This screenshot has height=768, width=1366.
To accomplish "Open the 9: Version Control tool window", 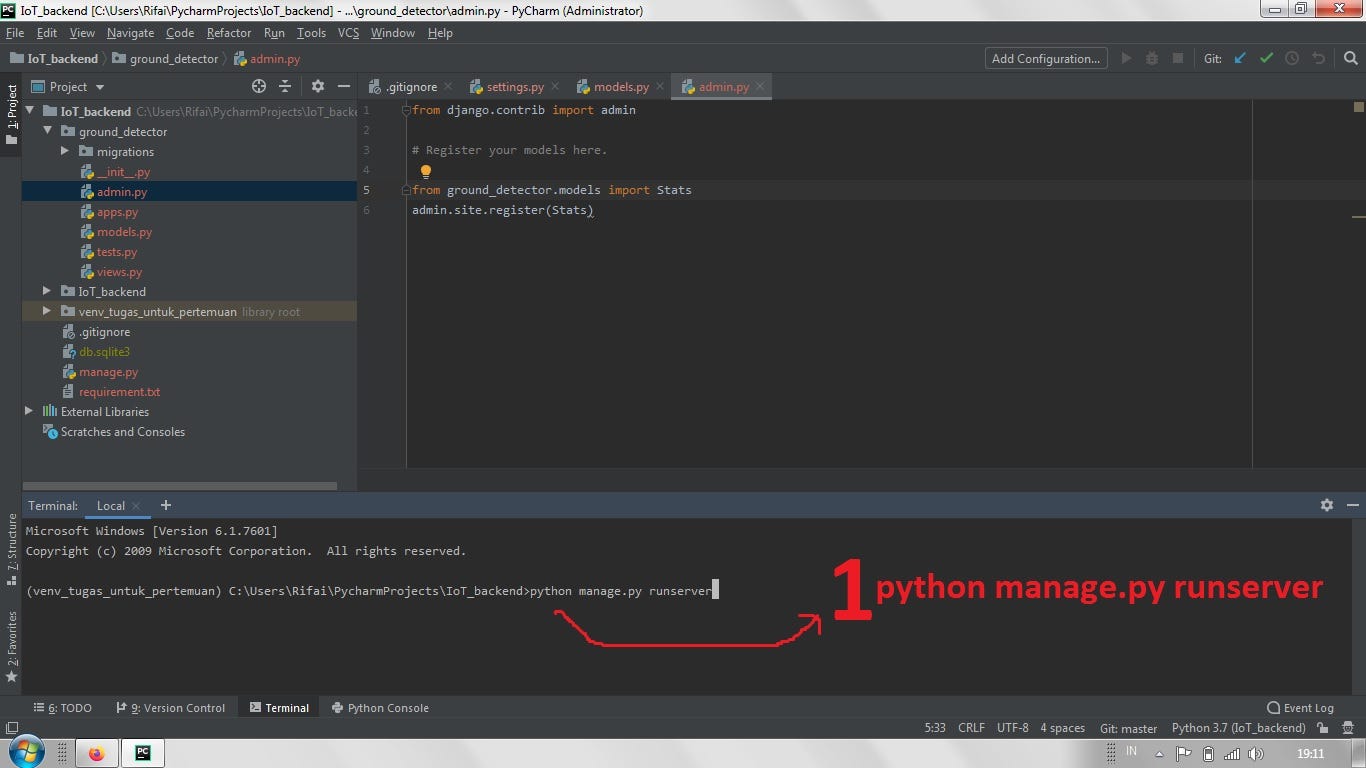I will coord(170,708).
